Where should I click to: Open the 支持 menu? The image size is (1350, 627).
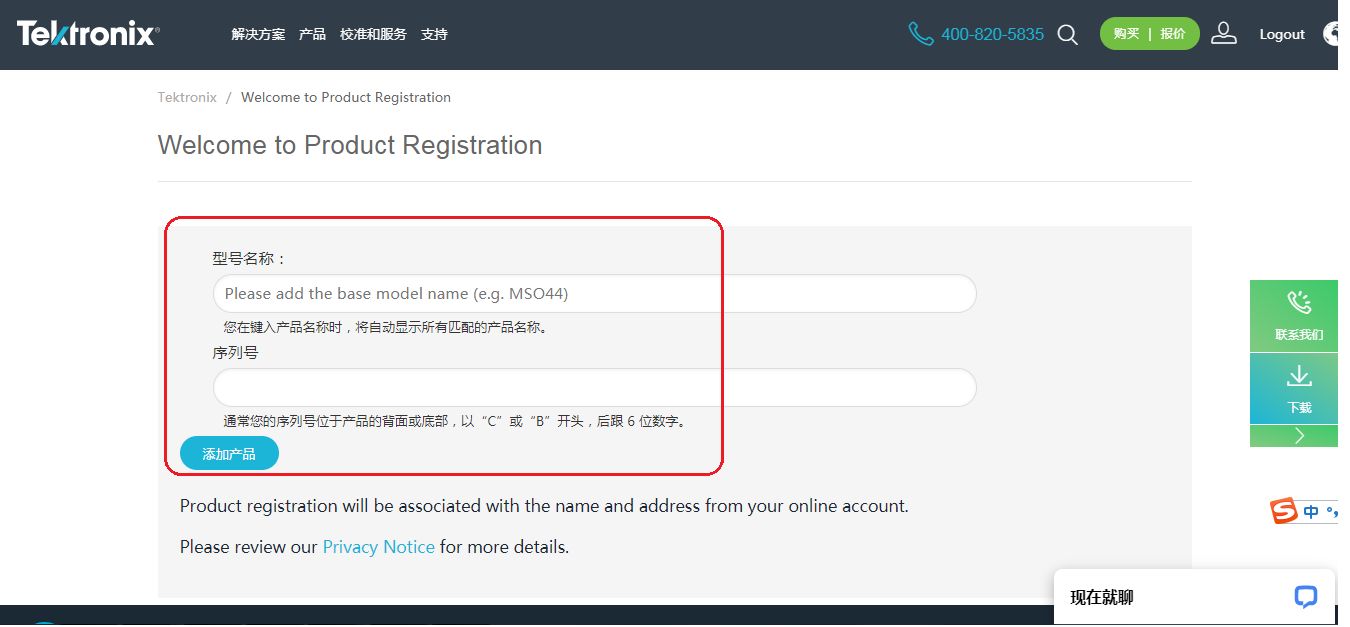pyautogui.click(x=434, y=34)
